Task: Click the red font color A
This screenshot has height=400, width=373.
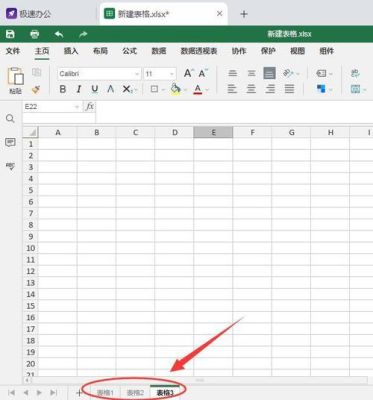Action: (198, 89)
